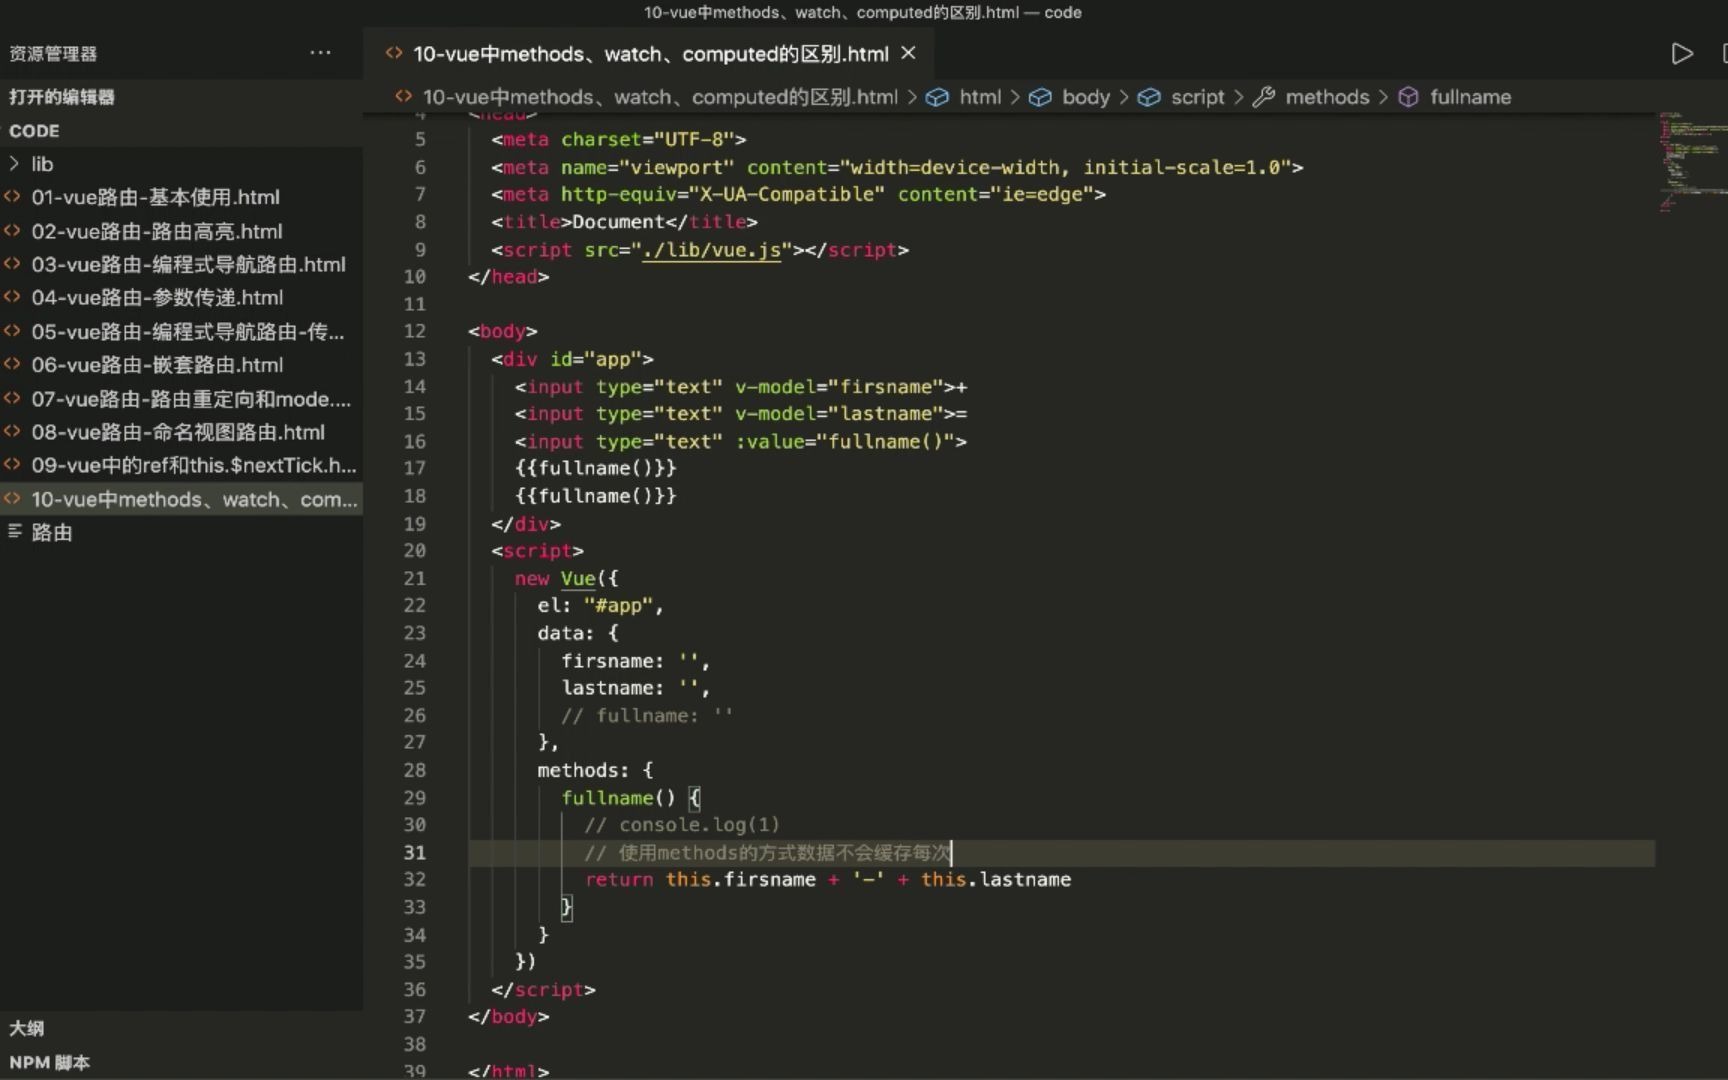Run the current file with the play icon
Screen dimensions: 1728x1080
coord(1681,54)
